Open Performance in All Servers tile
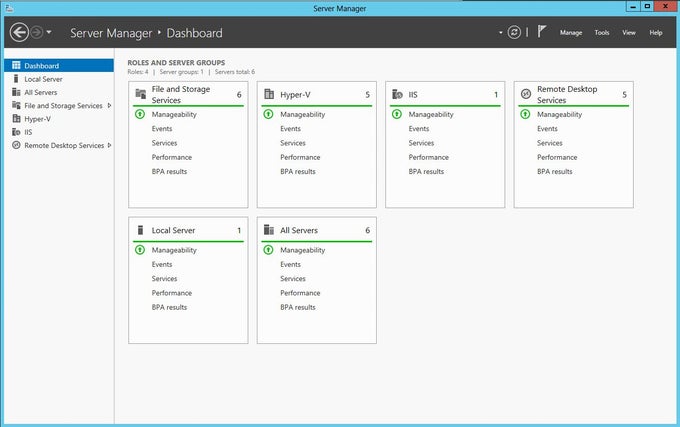Viewport: 680px width, 427px height. point(300,293)
